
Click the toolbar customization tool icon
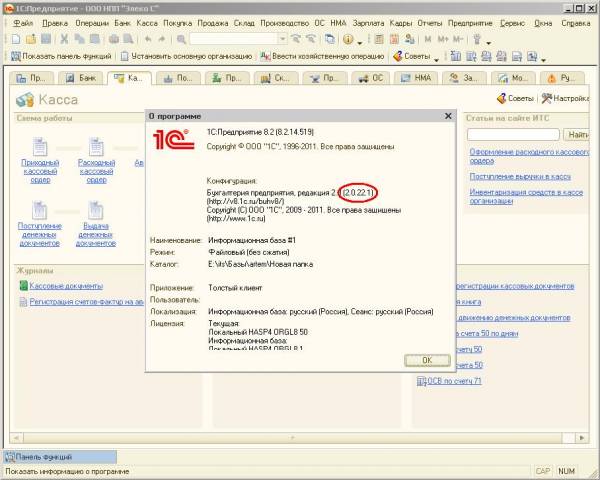coord(477,39)
